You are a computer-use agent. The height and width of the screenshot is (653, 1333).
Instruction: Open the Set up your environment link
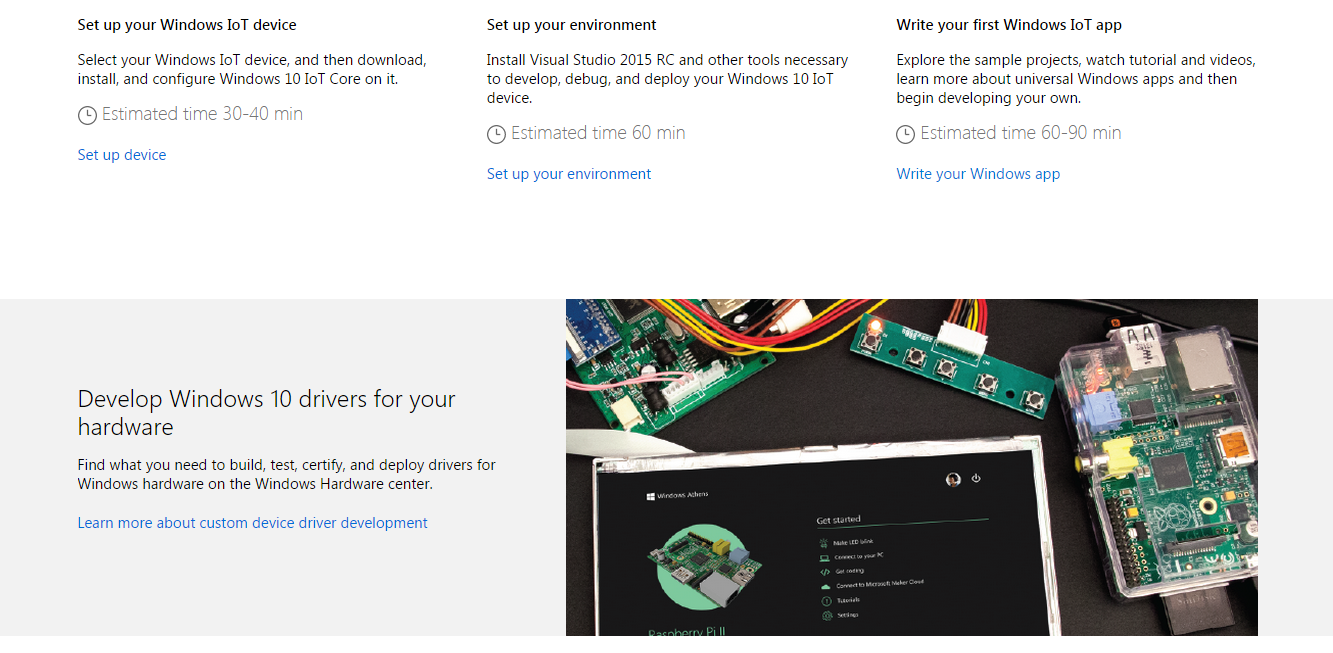click(x=568, y=173)
